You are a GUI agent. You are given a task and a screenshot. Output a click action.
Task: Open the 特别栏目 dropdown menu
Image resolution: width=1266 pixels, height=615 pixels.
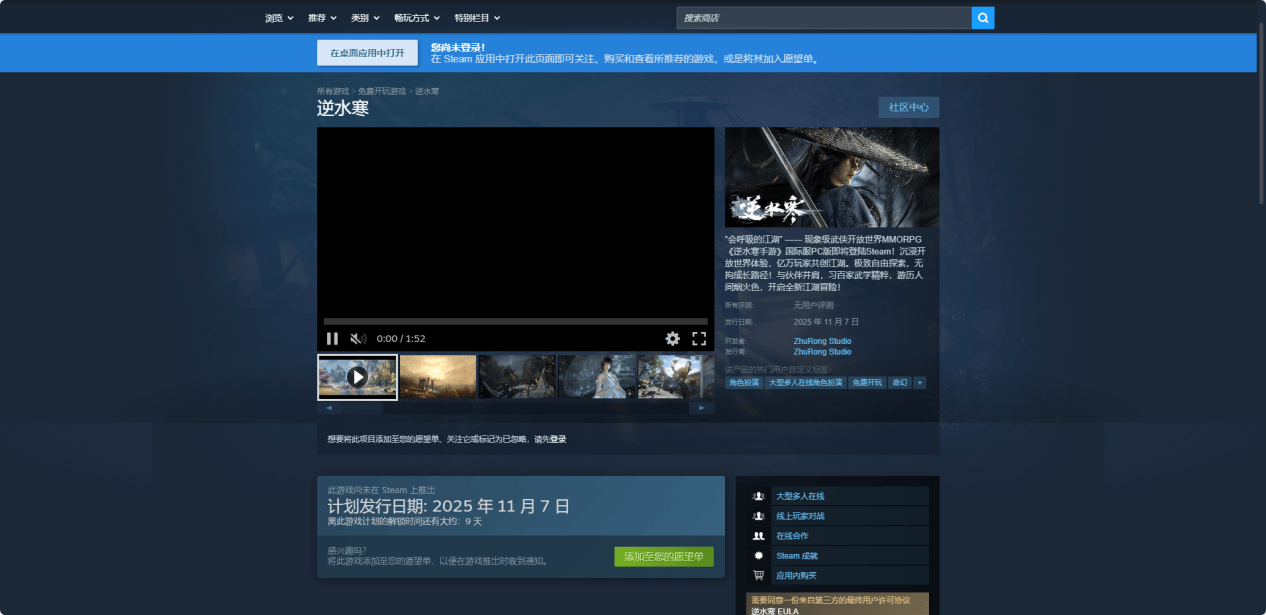pyautogui.click(x=477, y=18)
